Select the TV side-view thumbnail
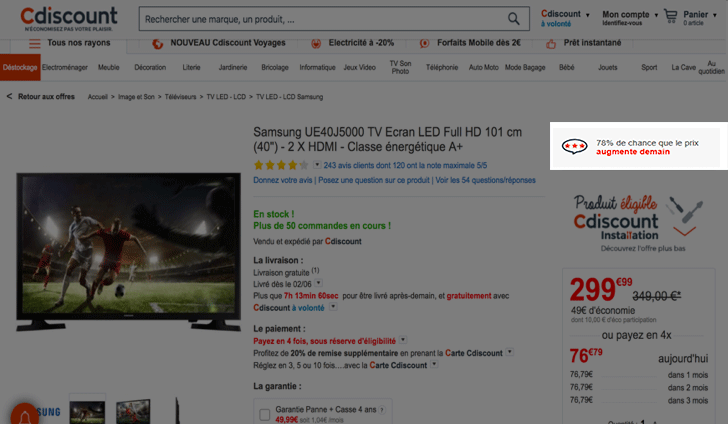This screenshot has height=424, width=728. (x=177, y=411)
